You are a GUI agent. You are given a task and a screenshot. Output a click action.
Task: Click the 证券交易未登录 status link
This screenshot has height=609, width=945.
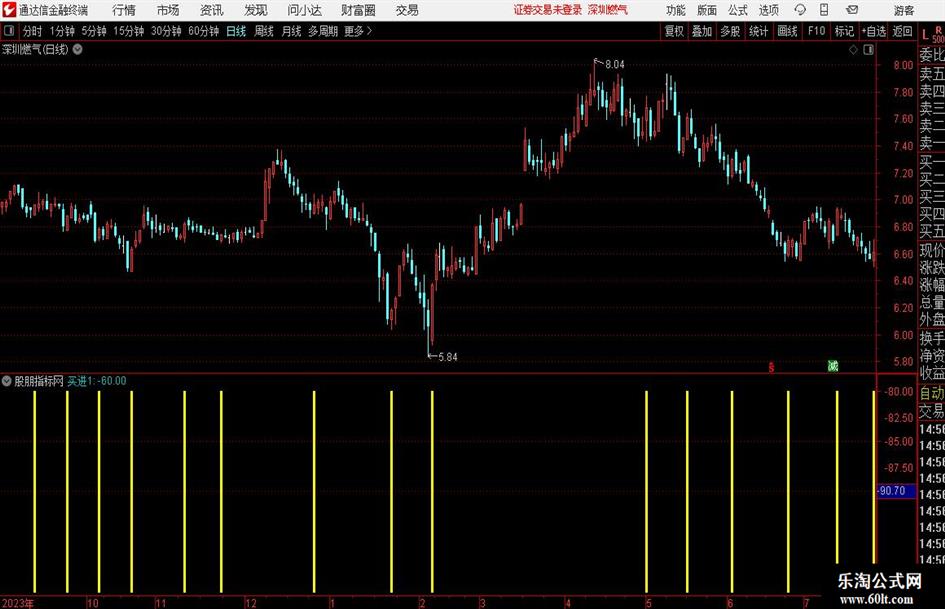click(548, 10)
